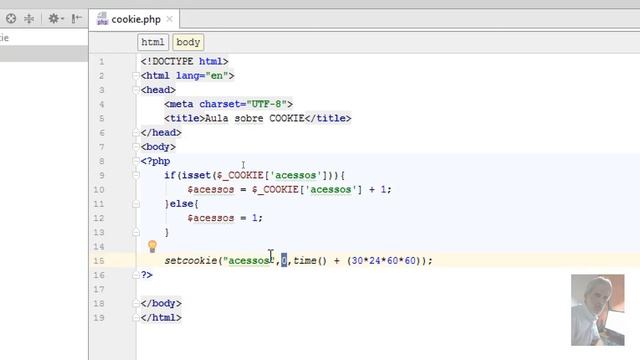Click the time() call on line 15
The width and height of the screenshot is (640, 360).
pyautogui.click(x=310, y=260)
